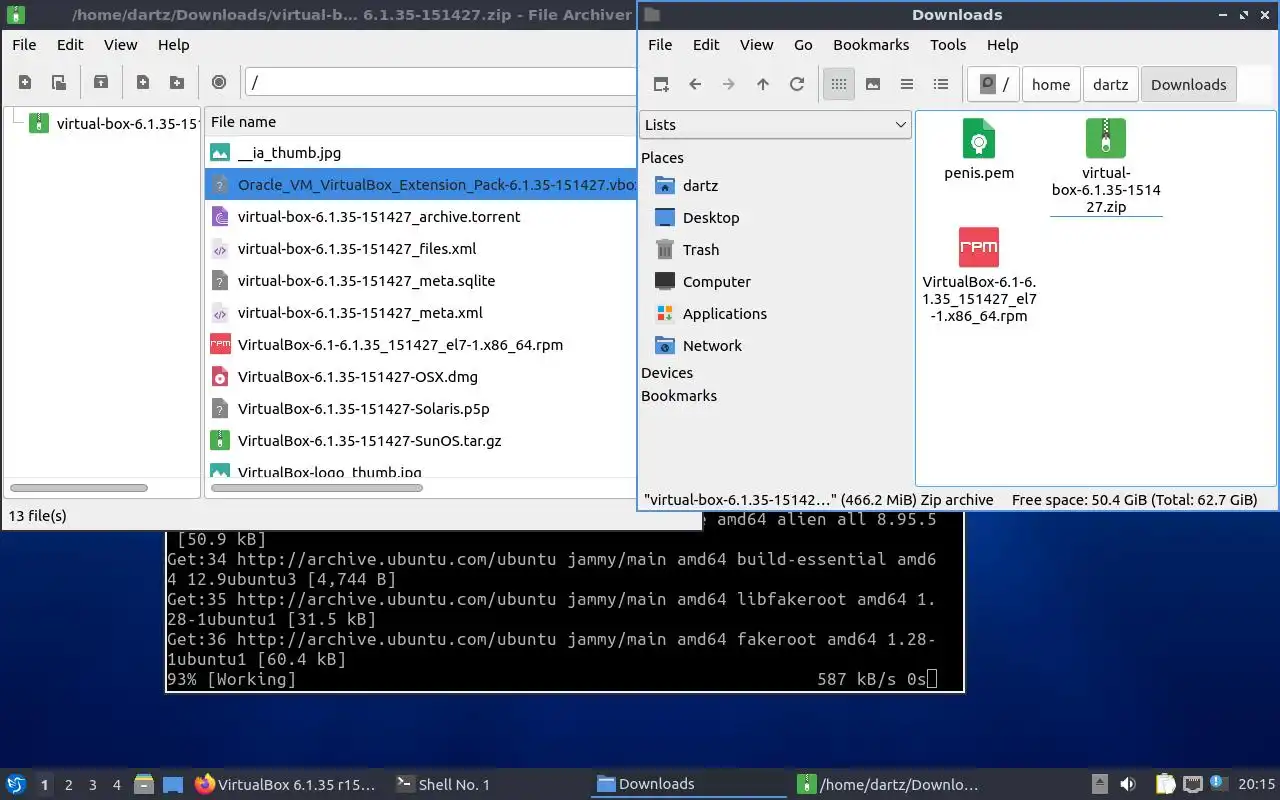Viewport: 1280px width, 800px height.
Task: Click the Downloads breadcrumb button
Action: (1189, 85)
